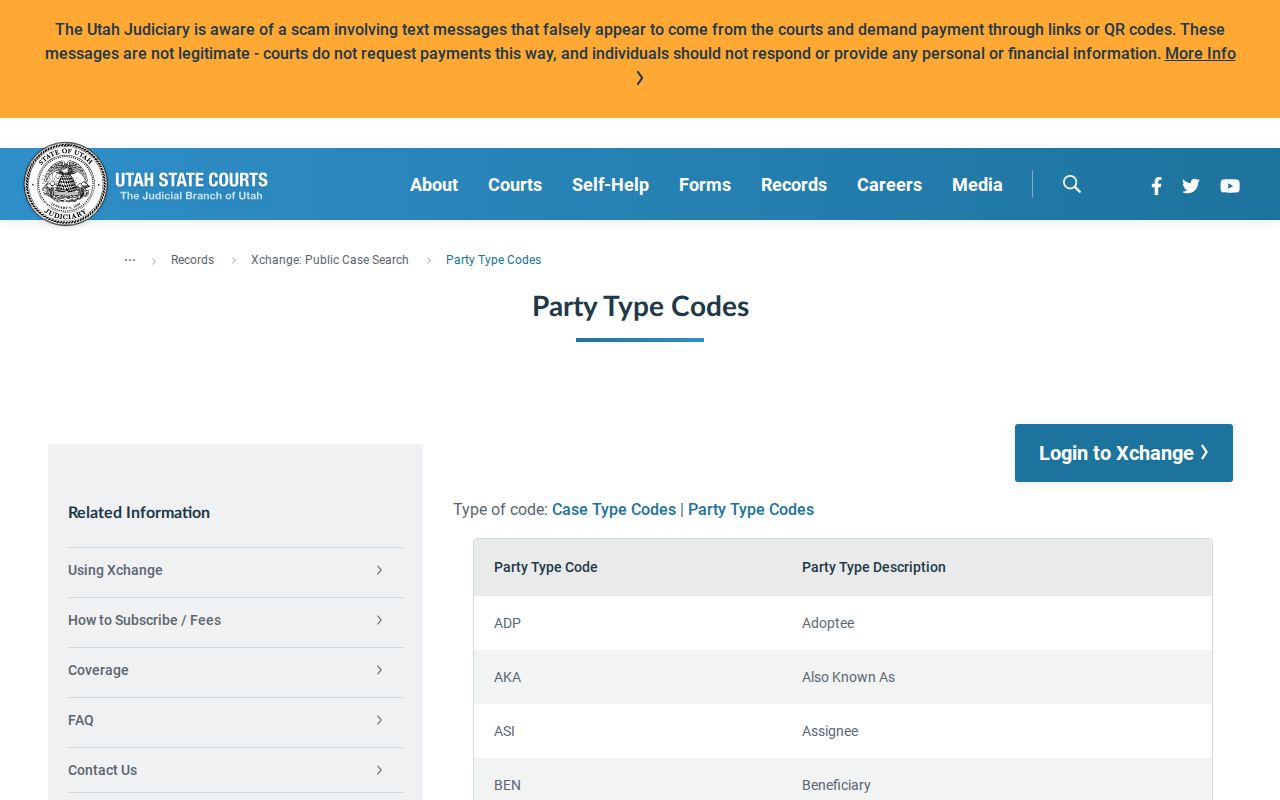Viewport: 1280px width, 800px height.
Task: Open the Party Type Codes link above the table
Action: pyautogui.click(x=751, y=510)
